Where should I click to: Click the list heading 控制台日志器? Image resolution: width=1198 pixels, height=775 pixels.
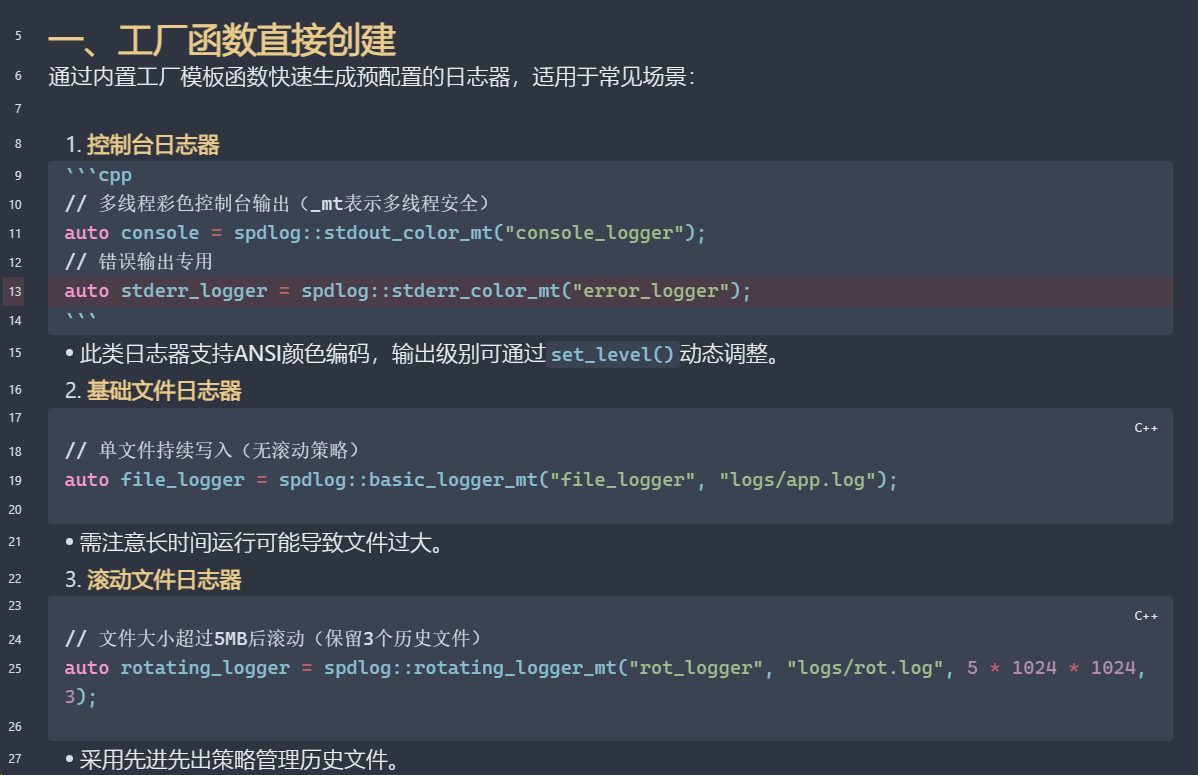(x=153, y=144)
